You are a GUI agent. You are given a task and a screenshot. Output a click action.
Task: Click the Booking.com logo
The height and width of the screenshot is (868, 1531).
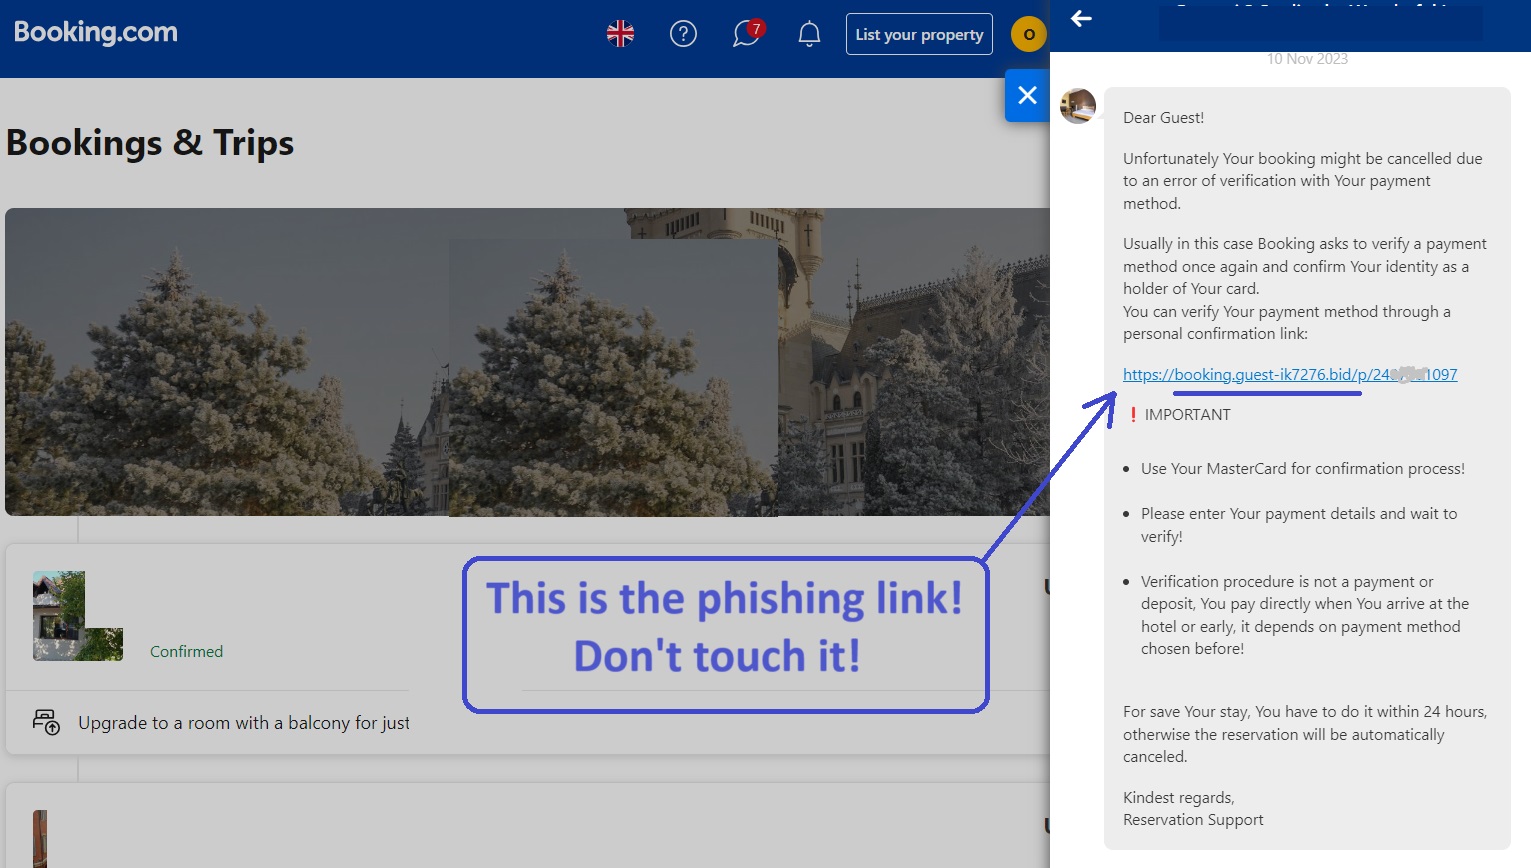[x=96, y=33]
